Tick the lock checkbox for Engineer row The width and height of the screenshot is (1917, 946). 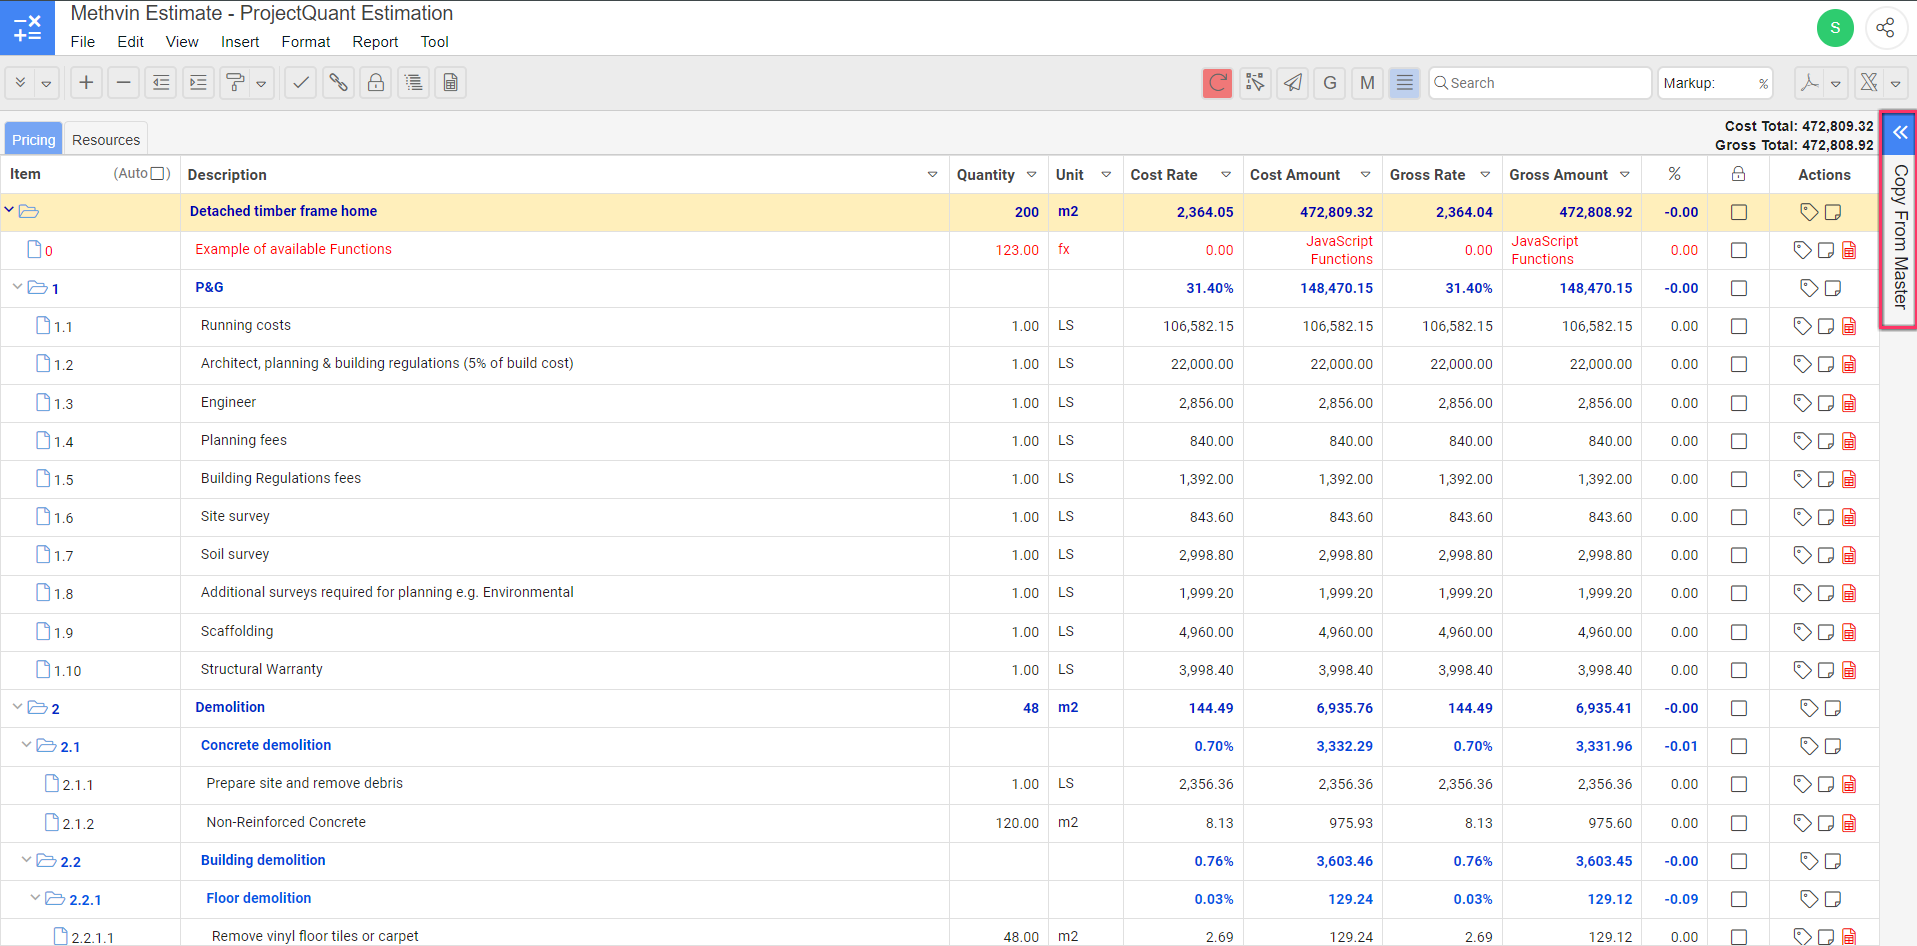pos(1739,403)
